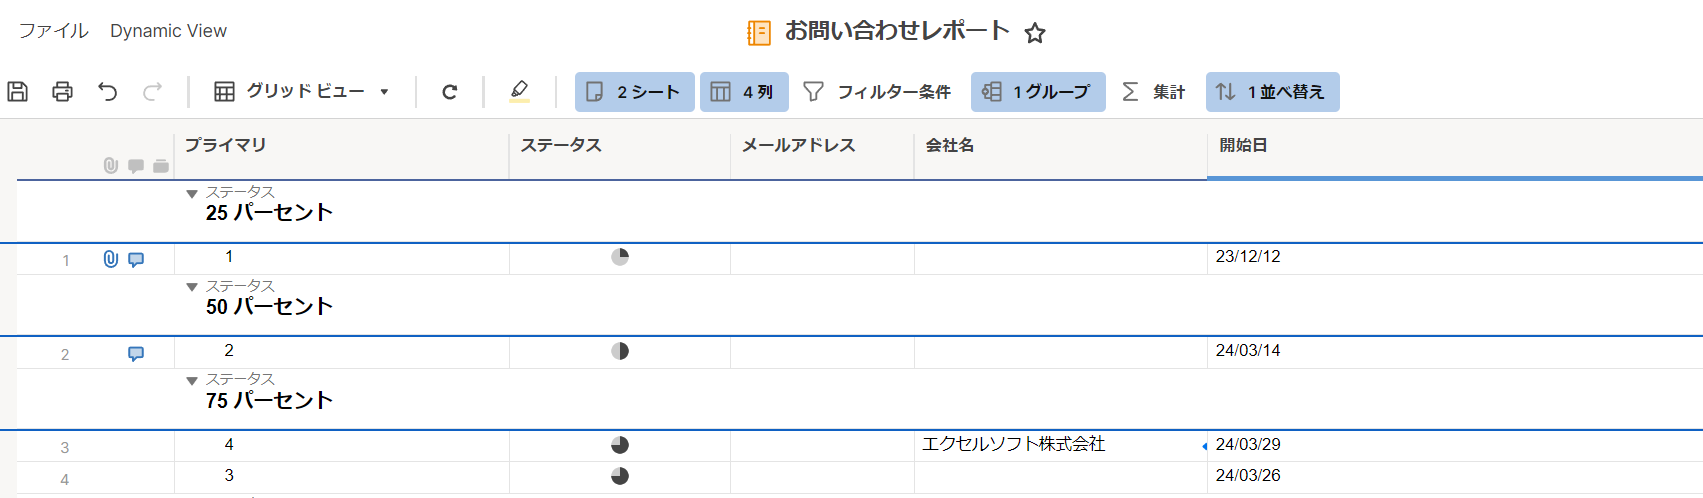Select the 開始日 column header
1703x498 pixels.
[x=1455, y=146]
